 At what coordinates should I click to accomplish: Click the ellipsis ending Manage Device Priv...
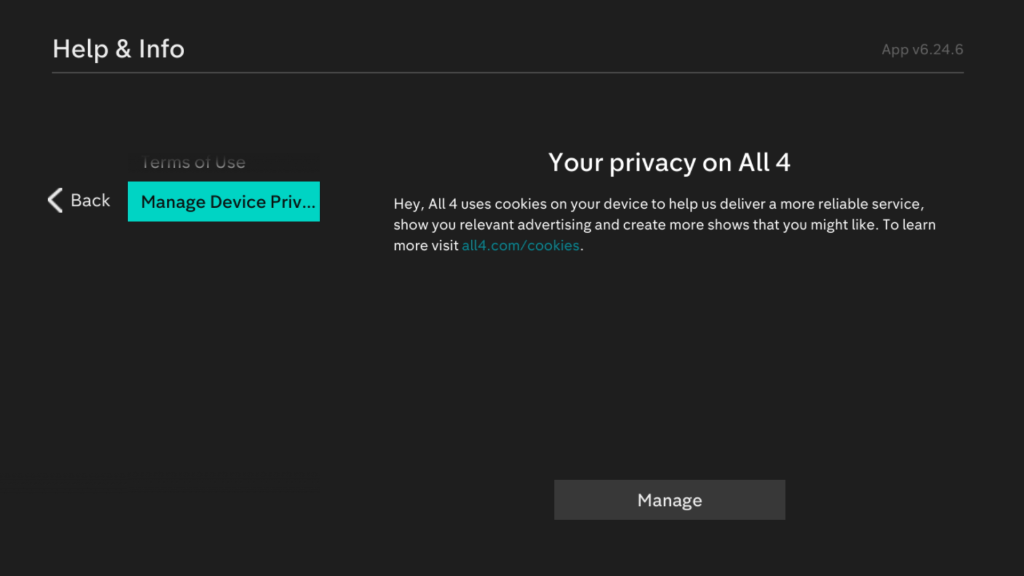tap(308, 202)
